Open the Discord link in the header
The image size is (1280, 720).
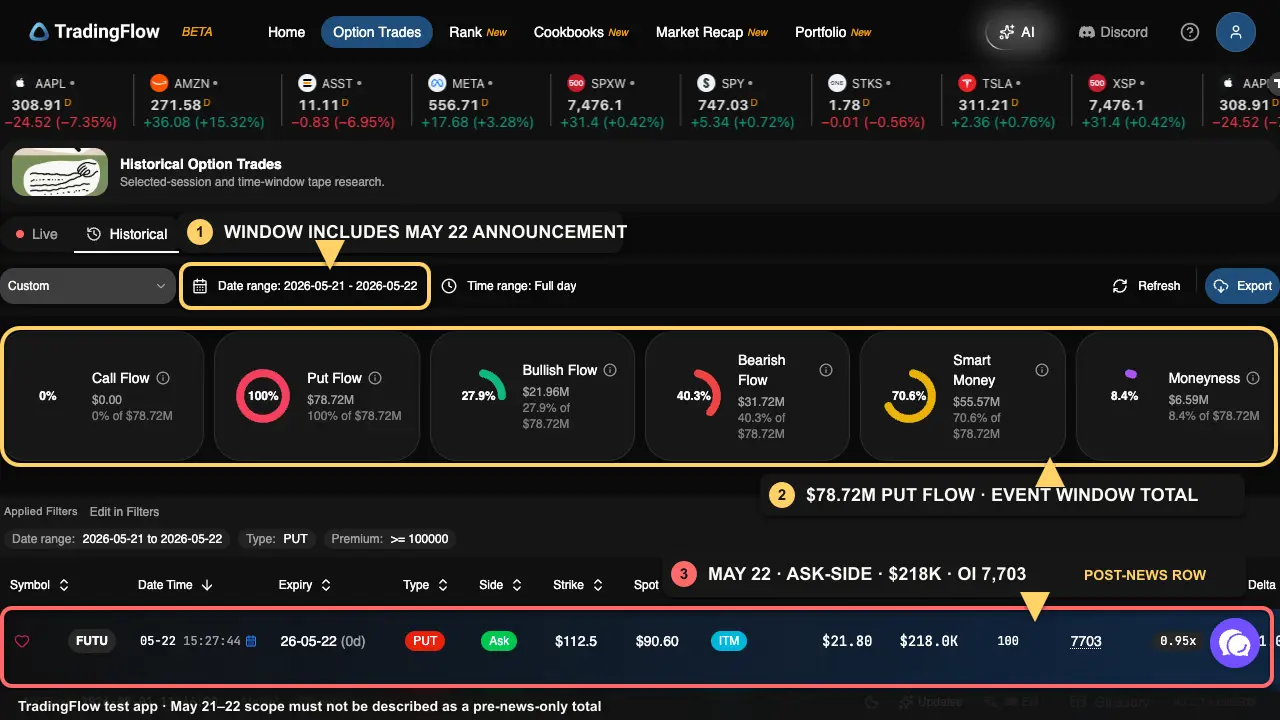pyautogui.click(x=1113, y=32)
